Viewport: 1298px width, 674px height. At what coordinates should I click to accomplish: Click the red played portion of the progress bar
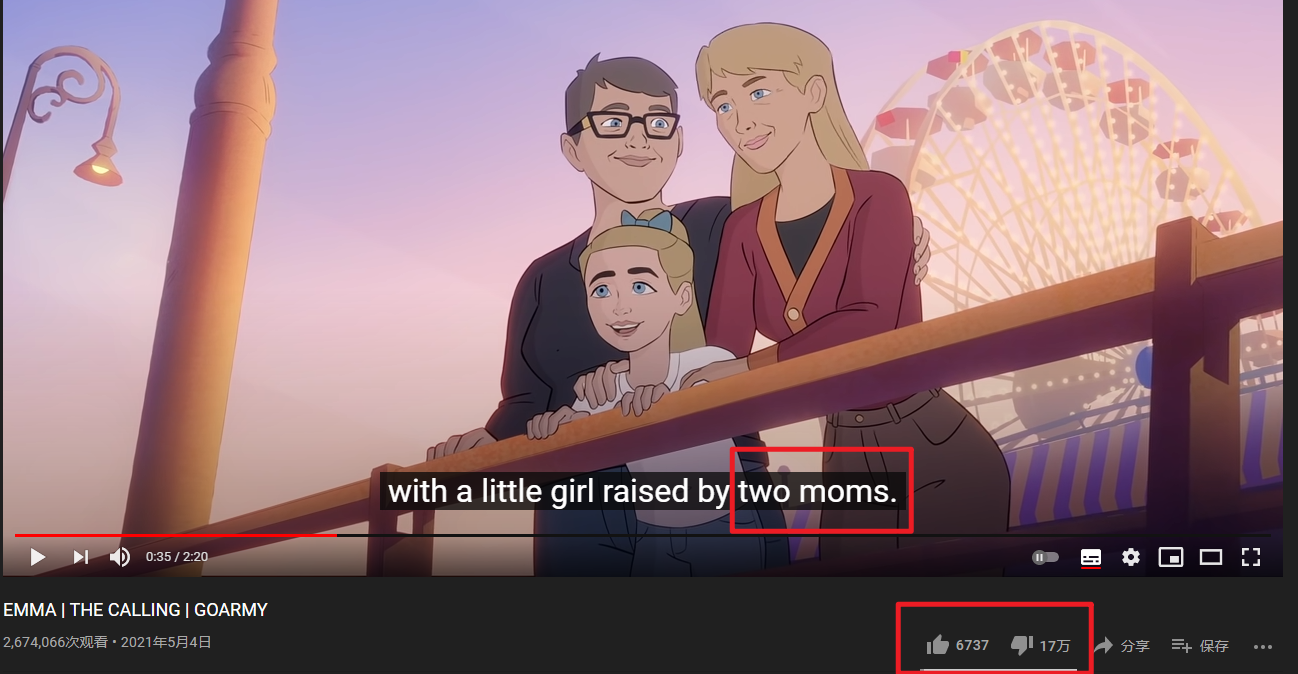[176, 535]
